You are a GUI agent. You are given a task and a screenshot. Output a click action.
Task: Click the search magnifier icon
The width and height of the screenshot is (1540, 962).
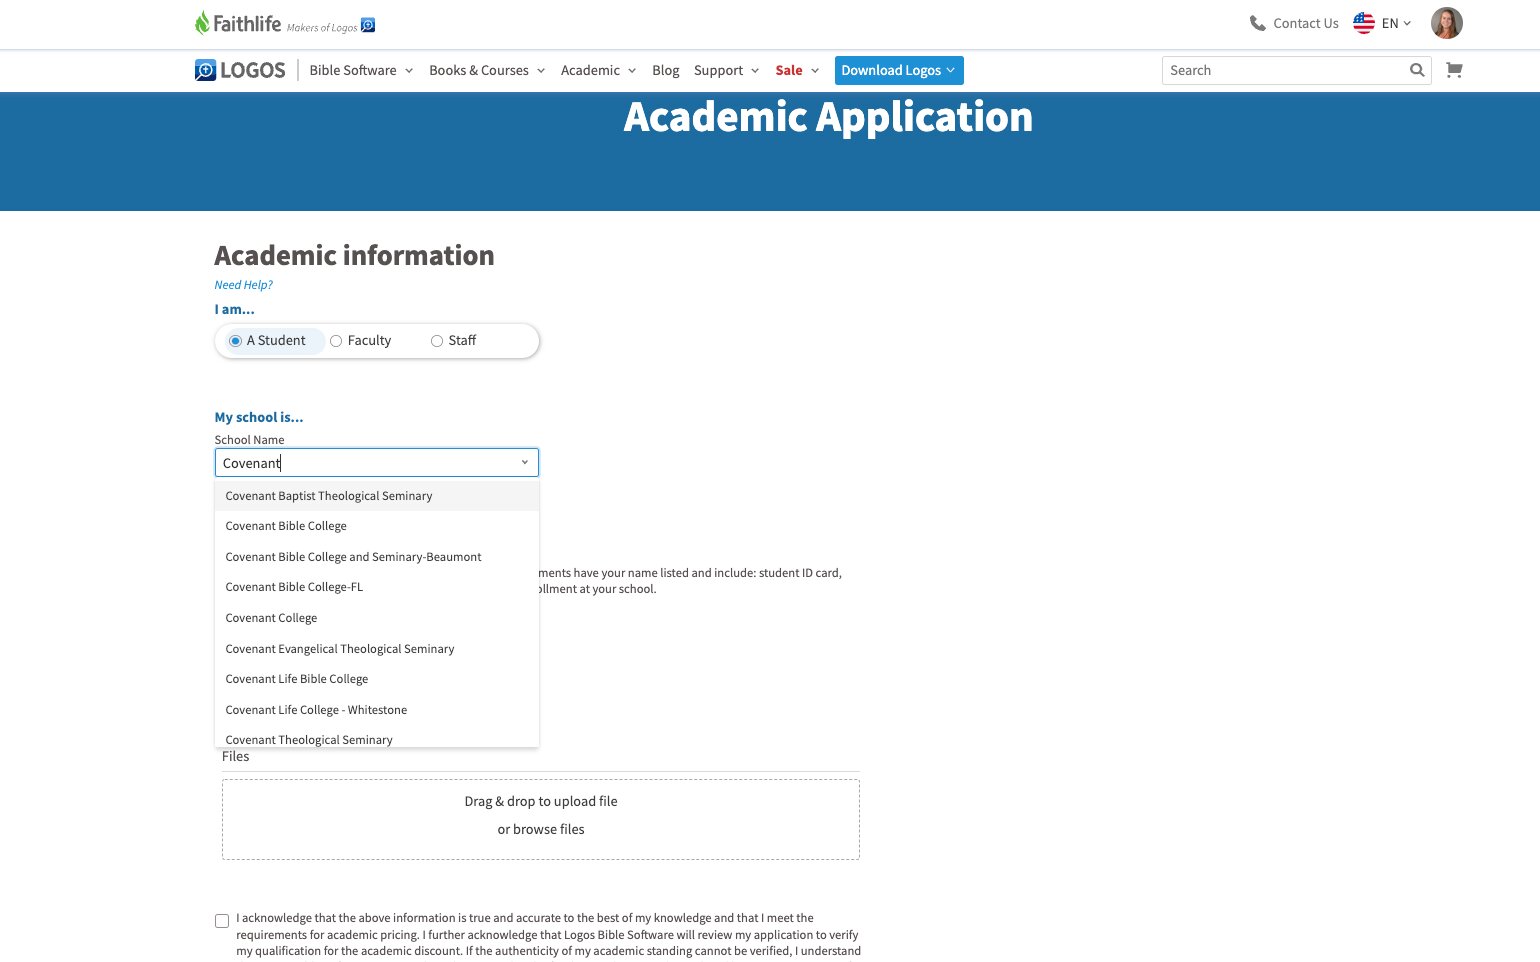pyautogui.click(x=1417, y=70)
